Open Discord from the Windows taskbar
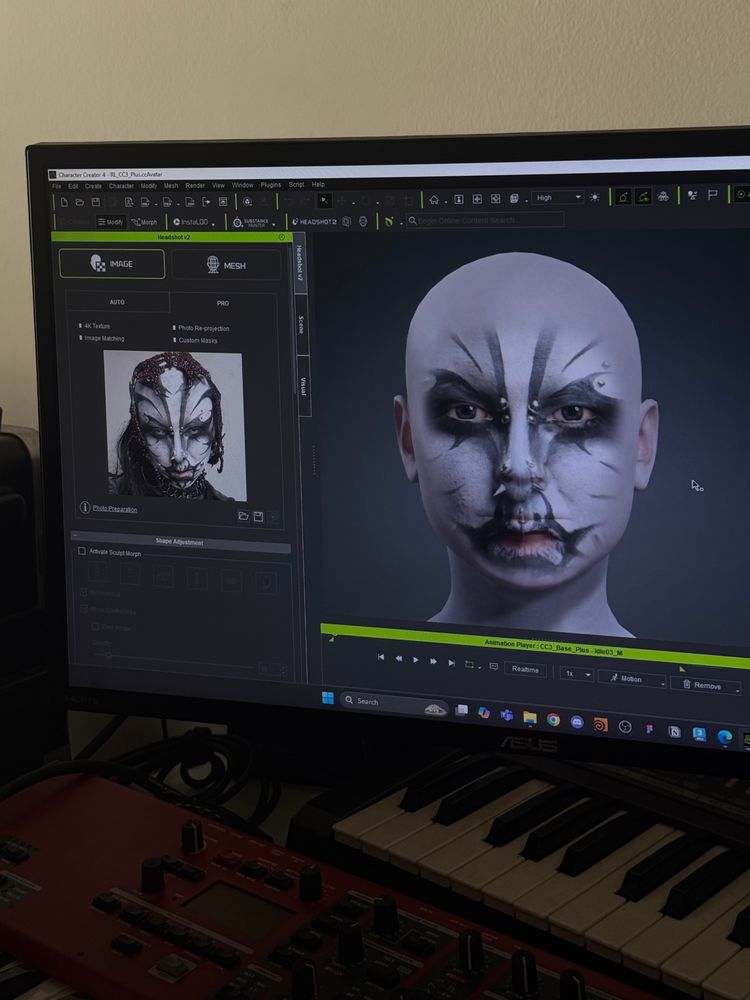Screen dimensions: 750x1000 (577, 722)
